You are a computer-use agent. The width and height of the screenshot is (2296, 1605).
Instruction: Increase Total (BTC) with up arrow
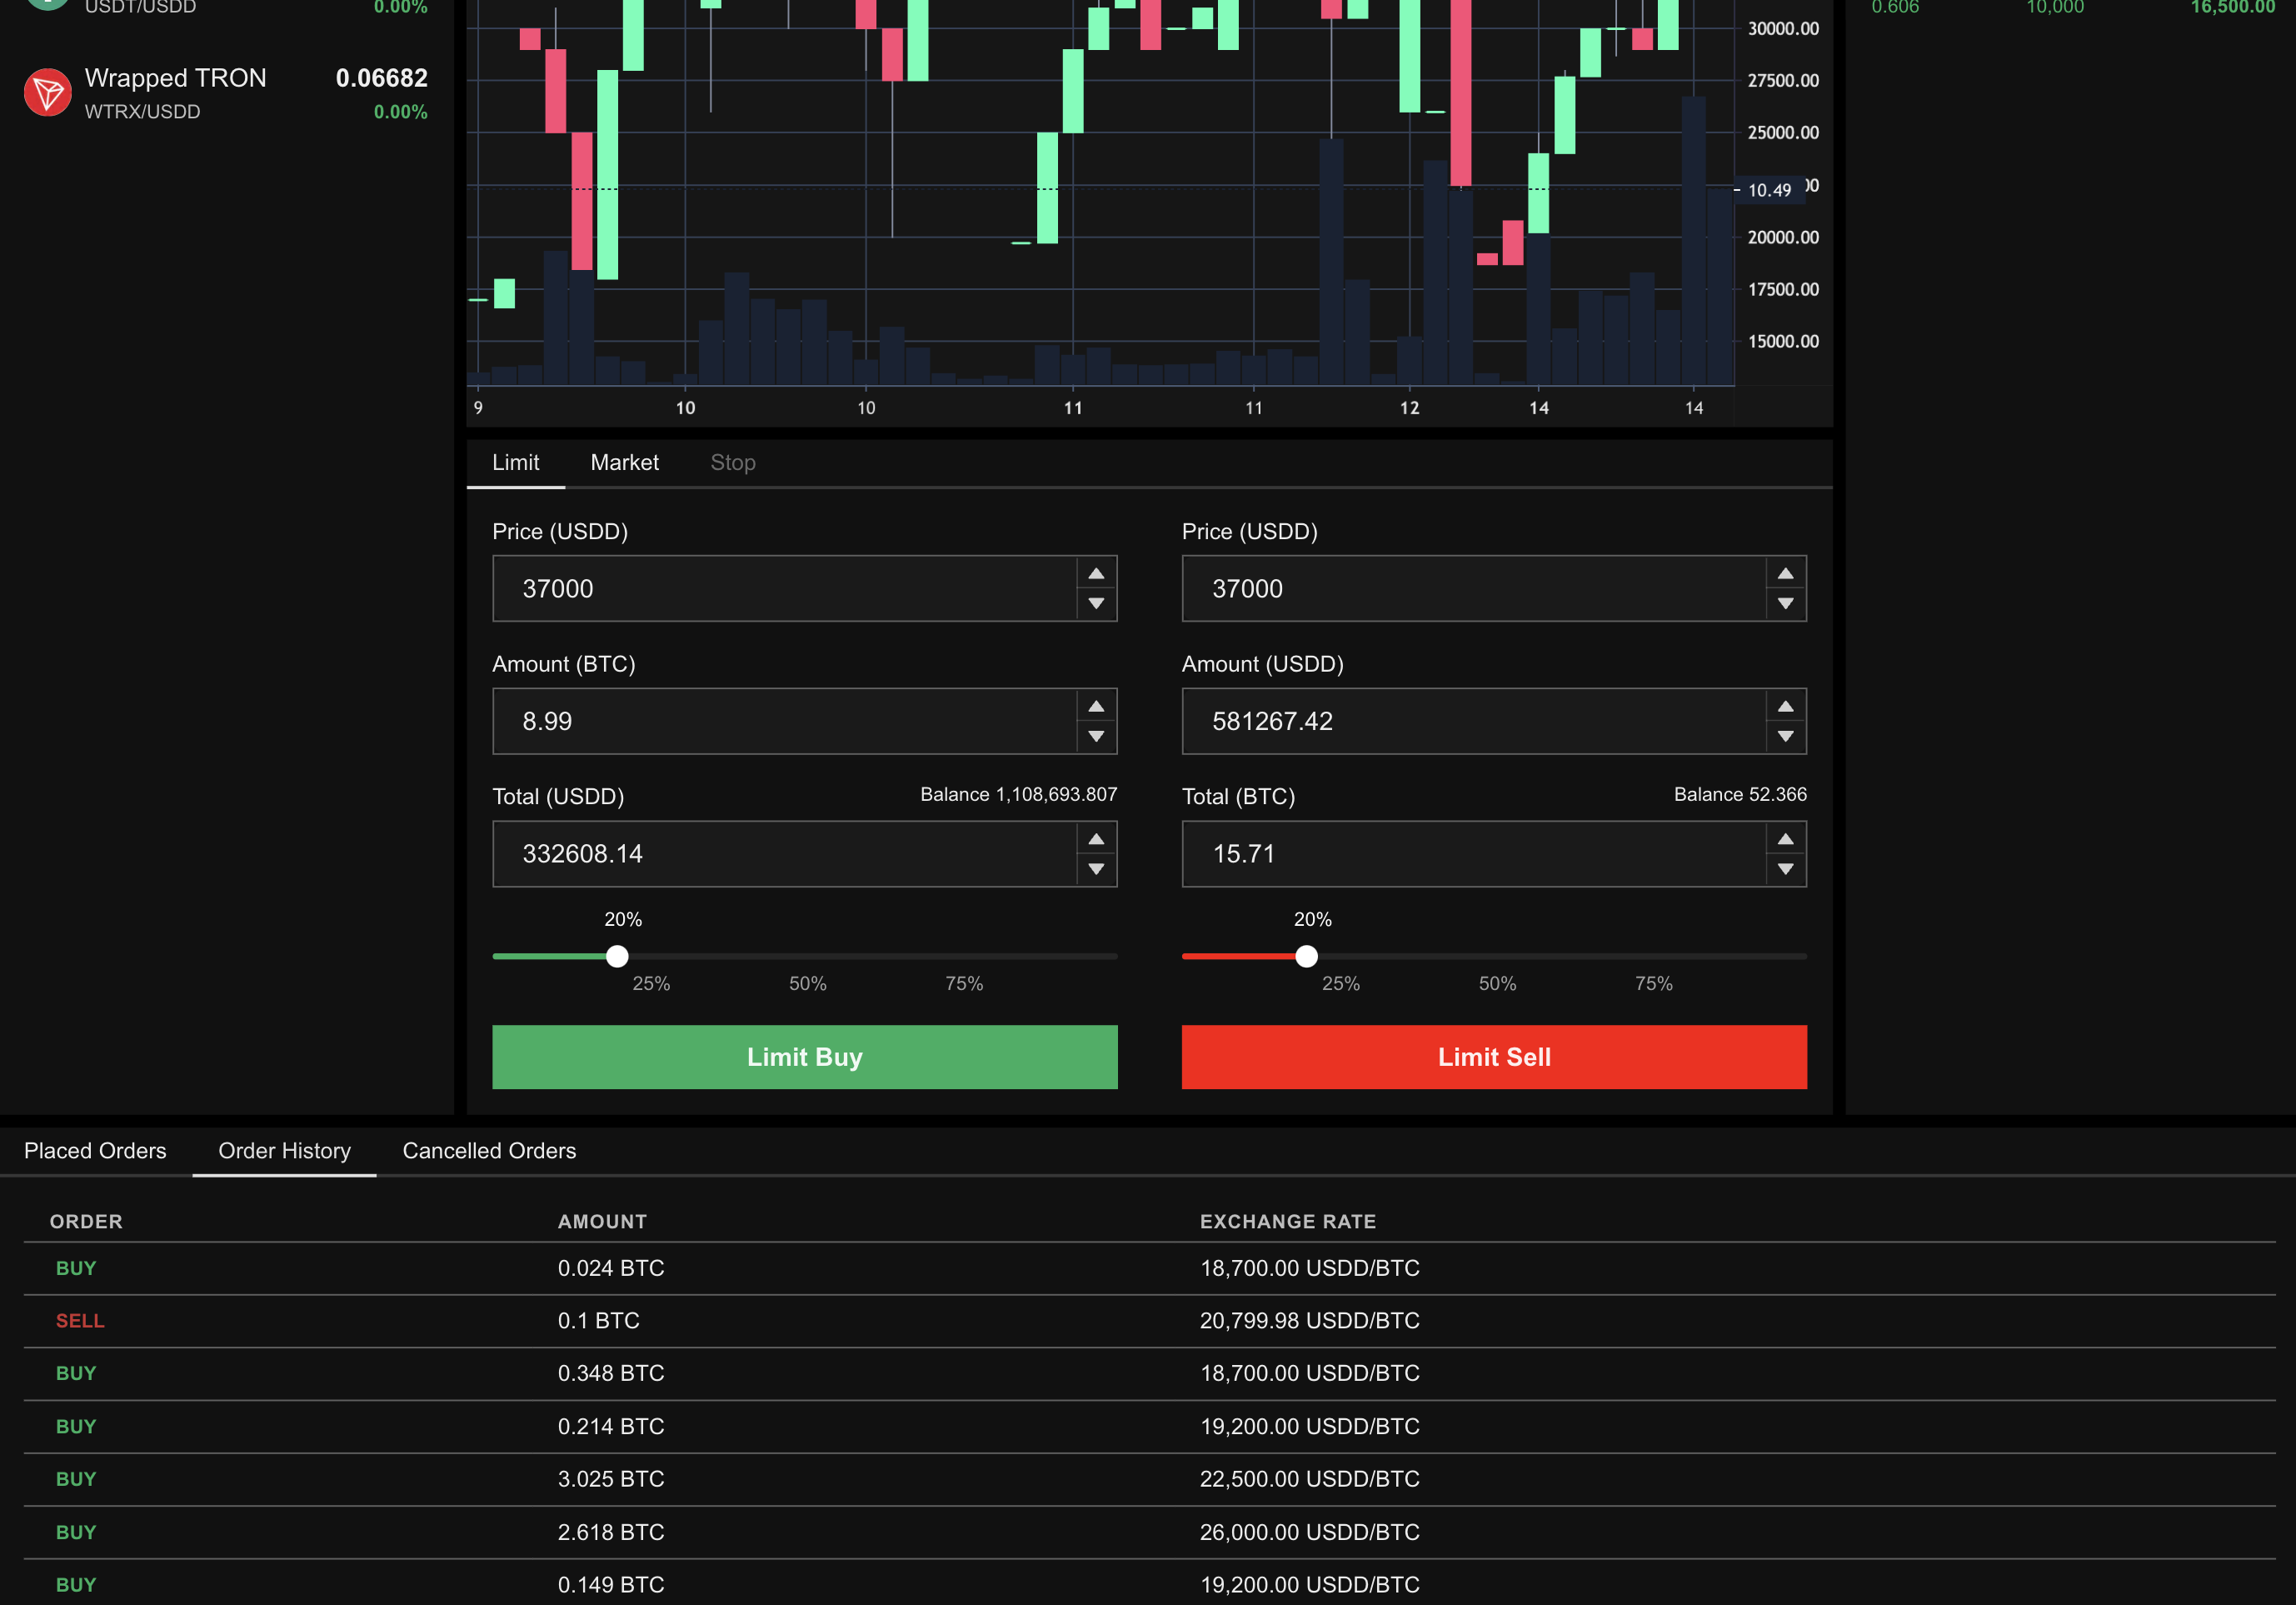1785,839
